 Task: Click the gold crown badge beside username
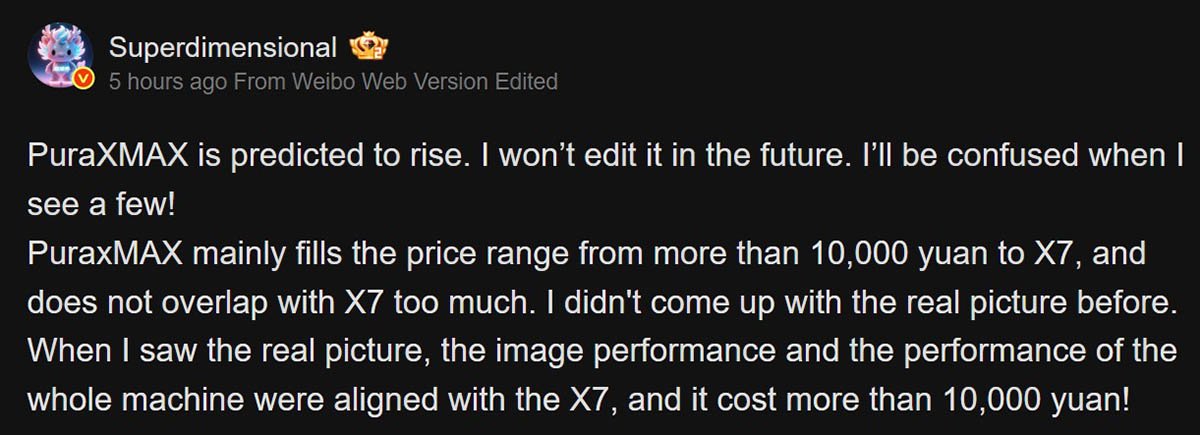point(367,46)
